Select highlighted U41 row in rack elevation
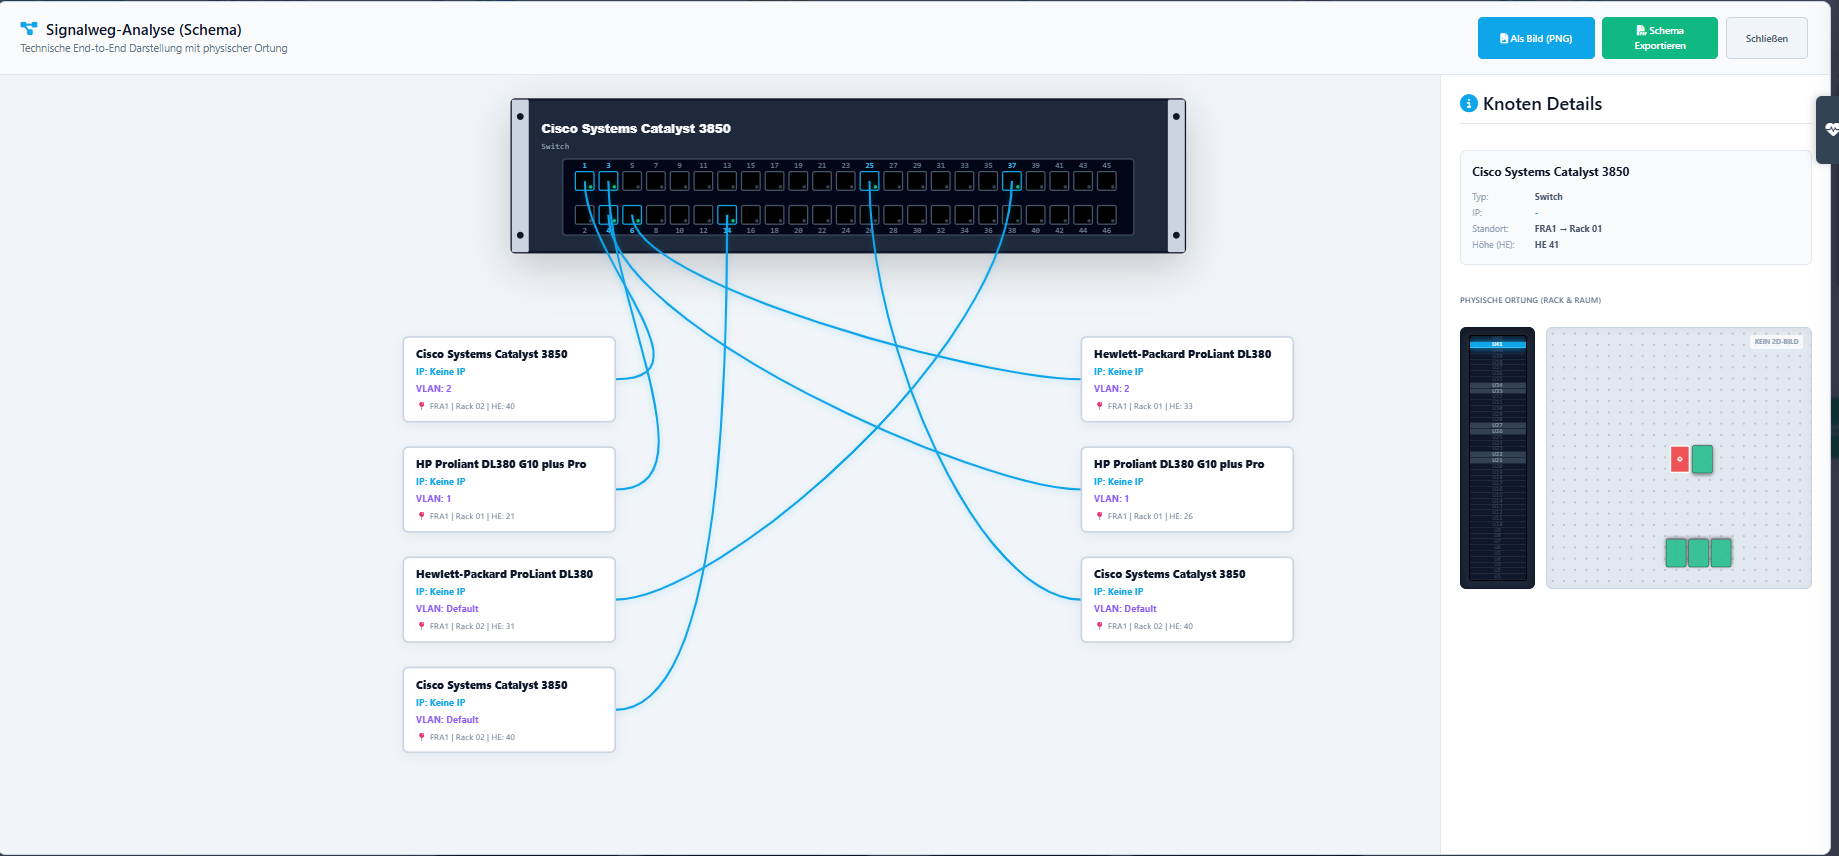 (1497, 344)
